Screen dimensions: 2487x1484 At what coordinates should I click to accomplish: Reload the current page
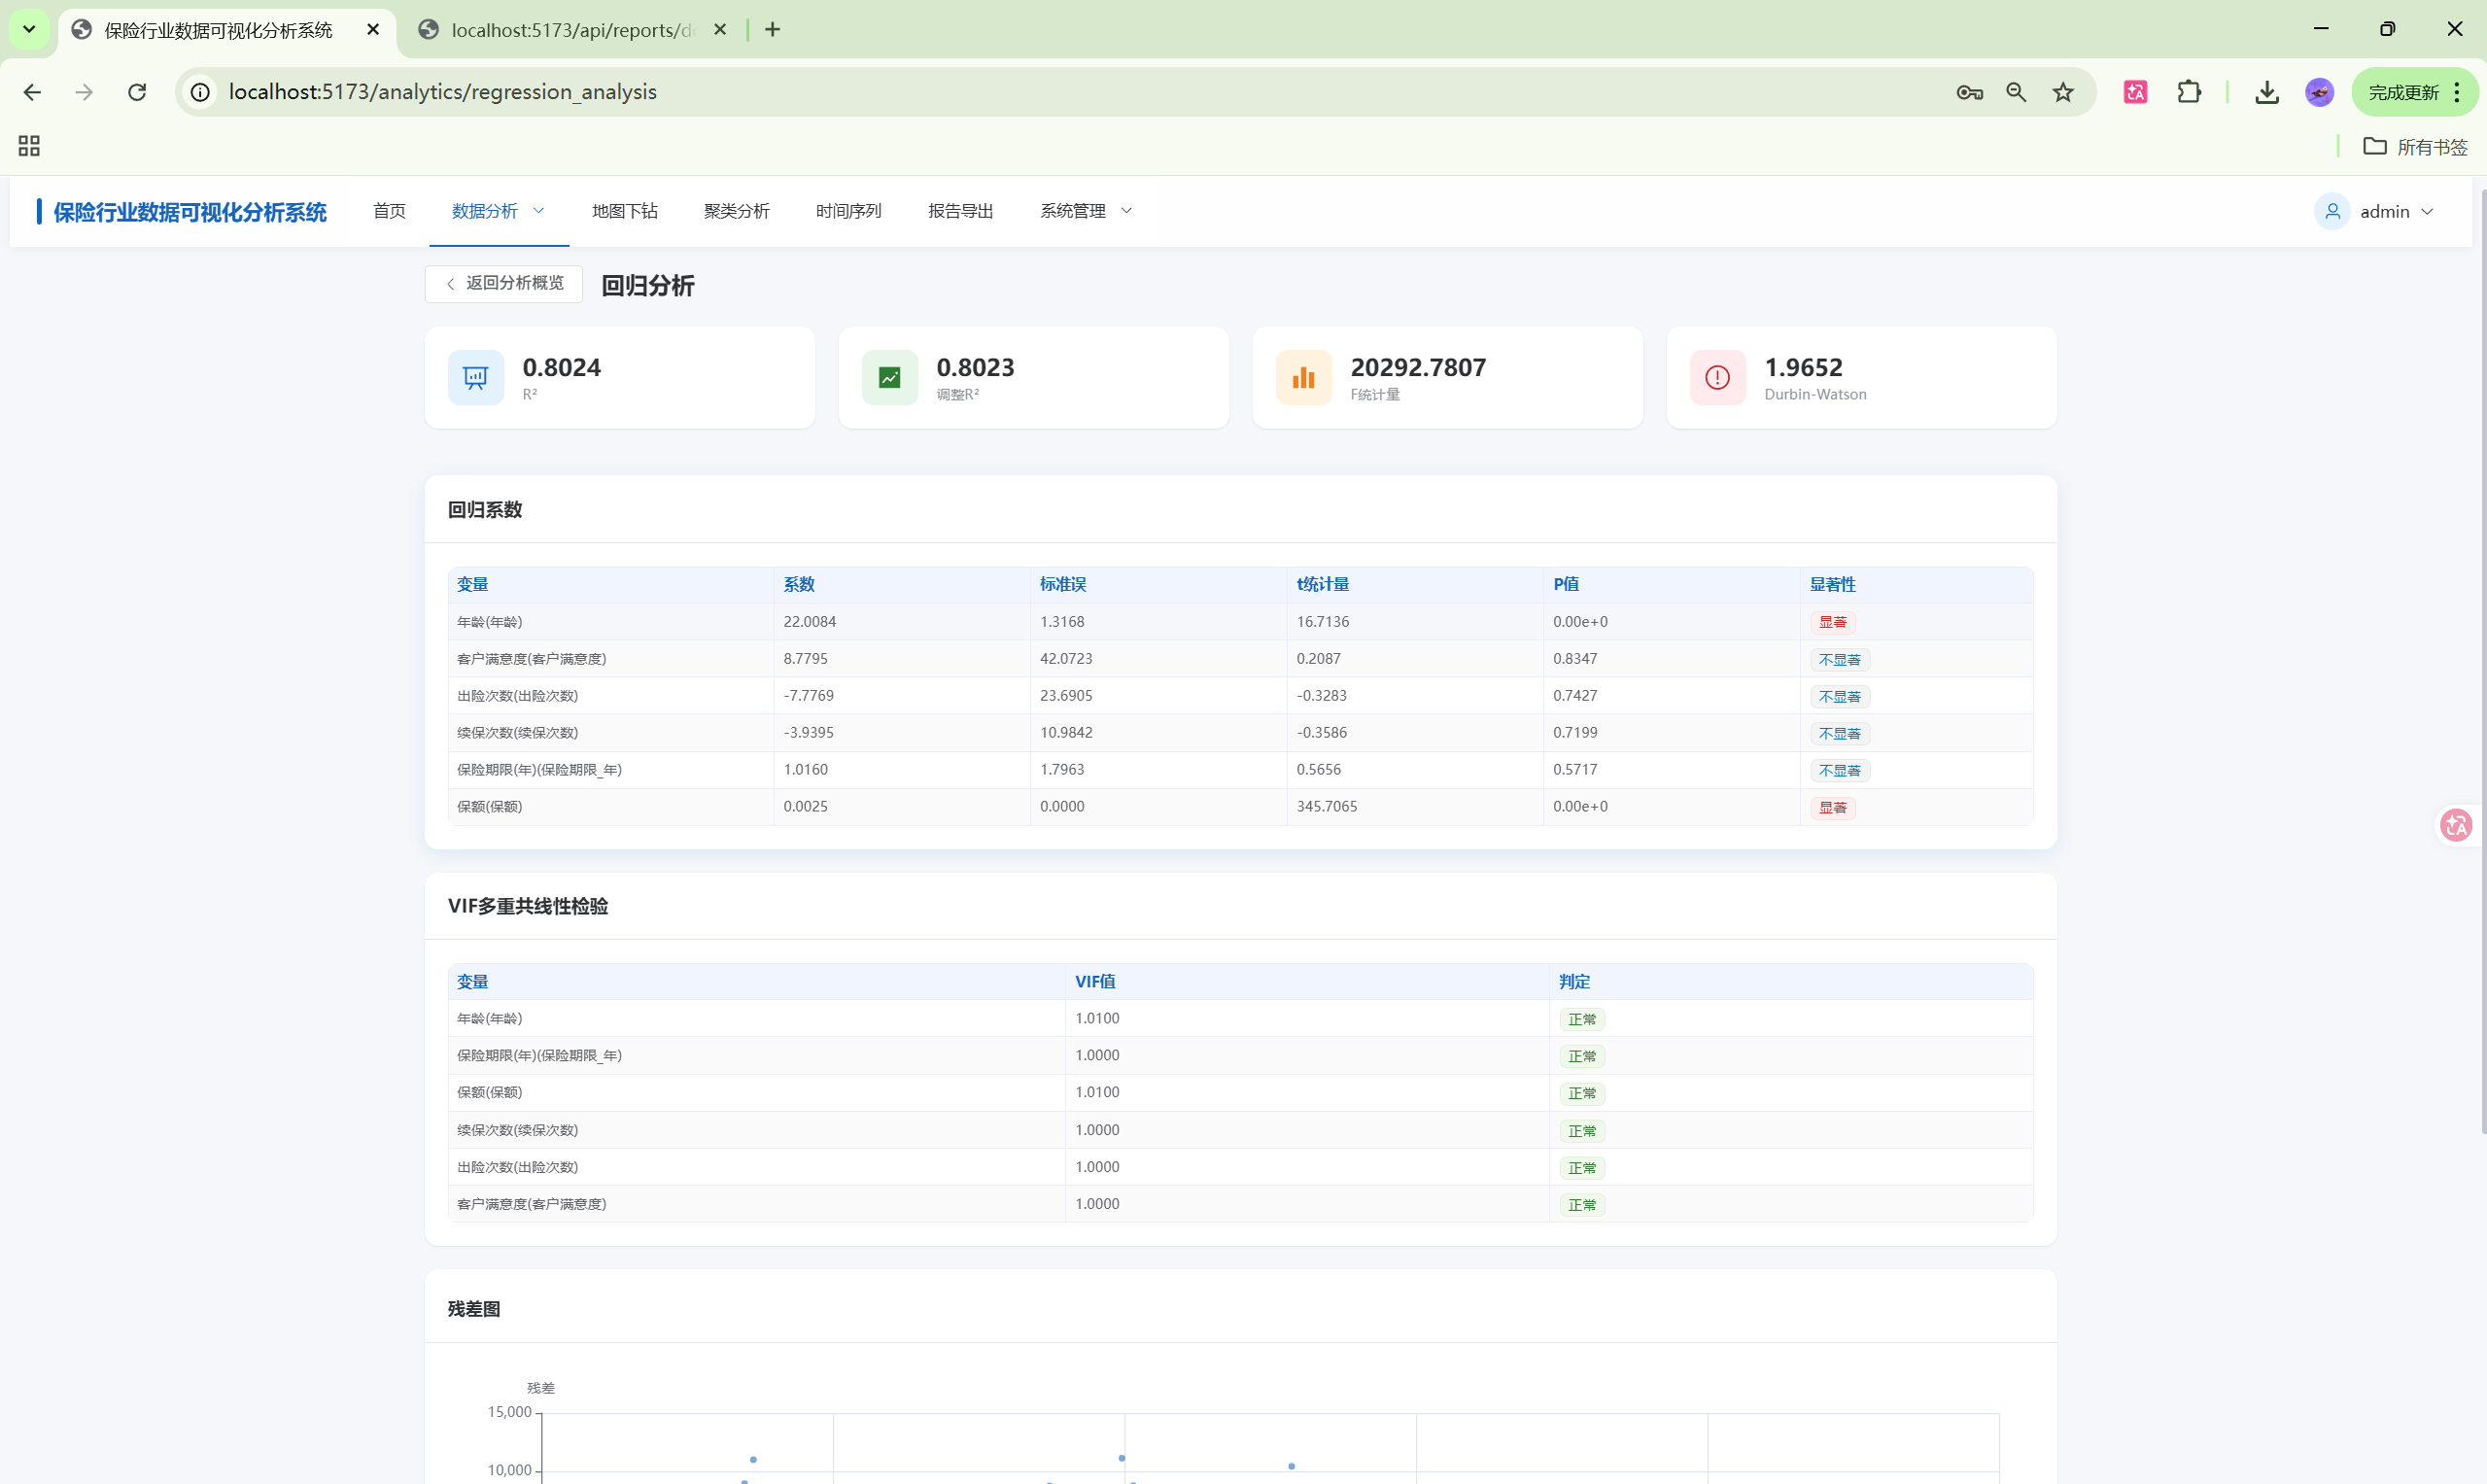[x=137, y=92]
